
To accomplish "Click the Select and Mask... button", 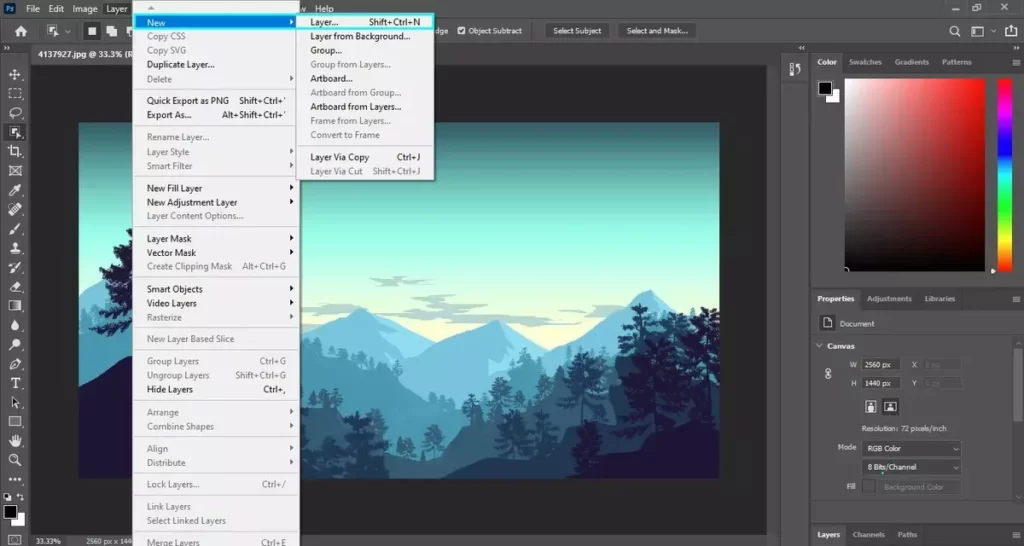I will coord(657,31).
